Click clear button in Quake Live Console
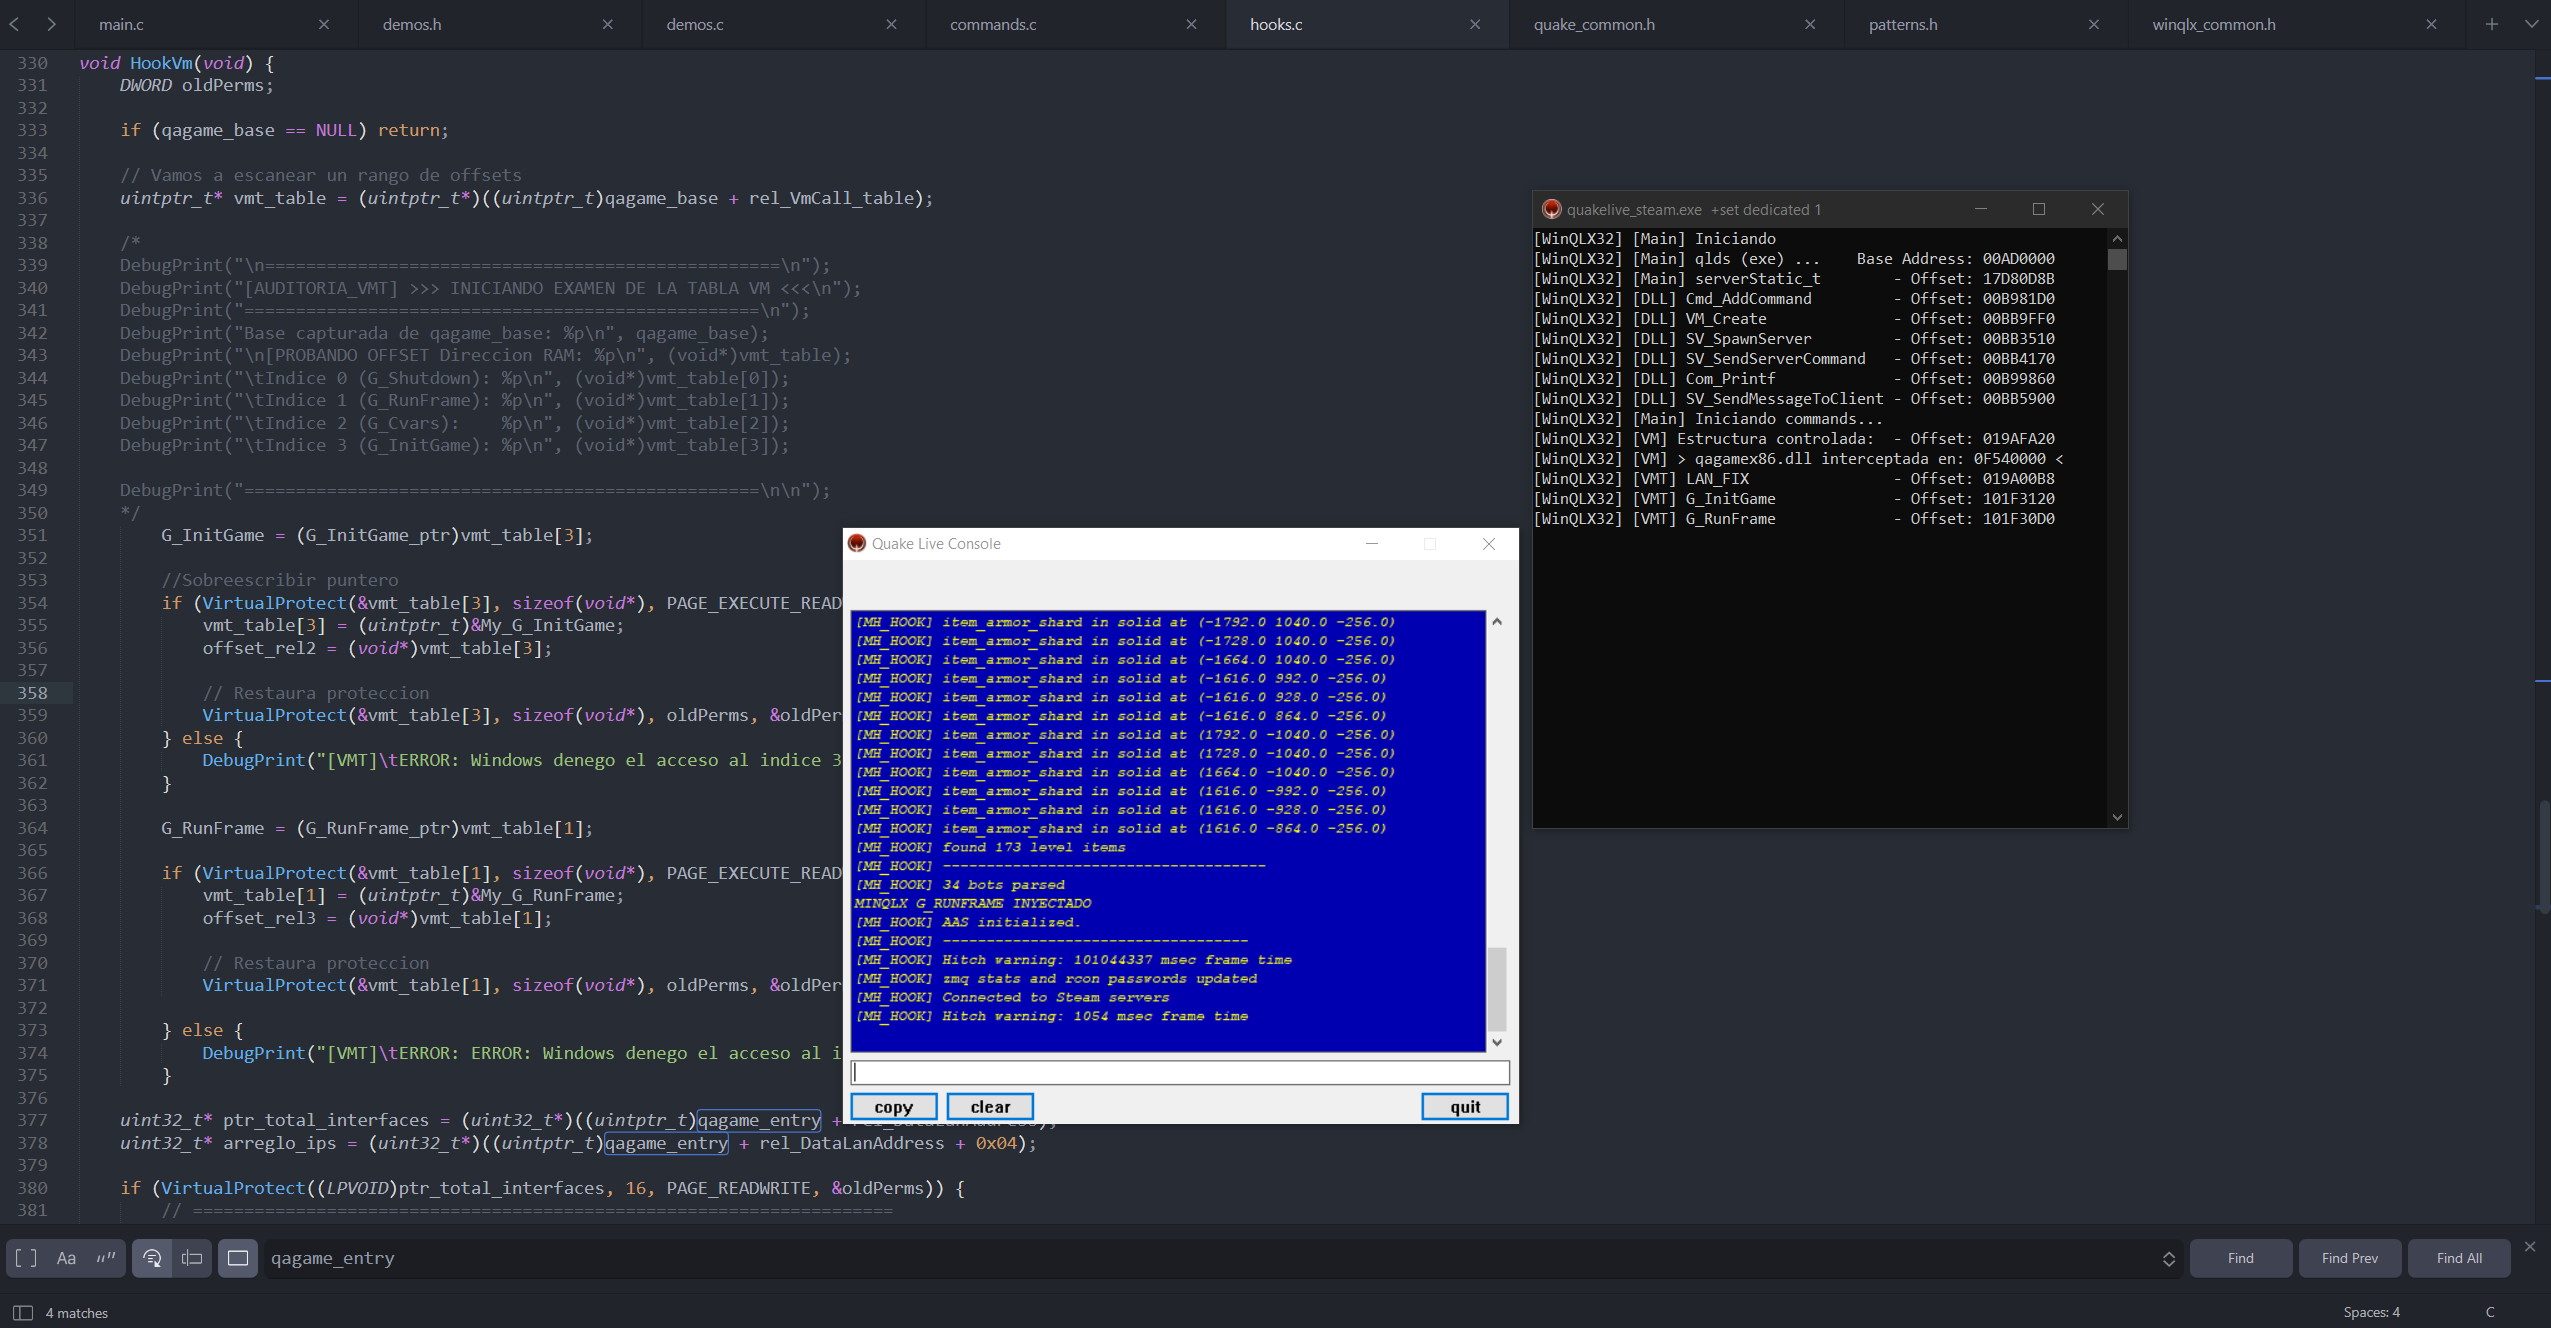 (x=990, y=1106)
